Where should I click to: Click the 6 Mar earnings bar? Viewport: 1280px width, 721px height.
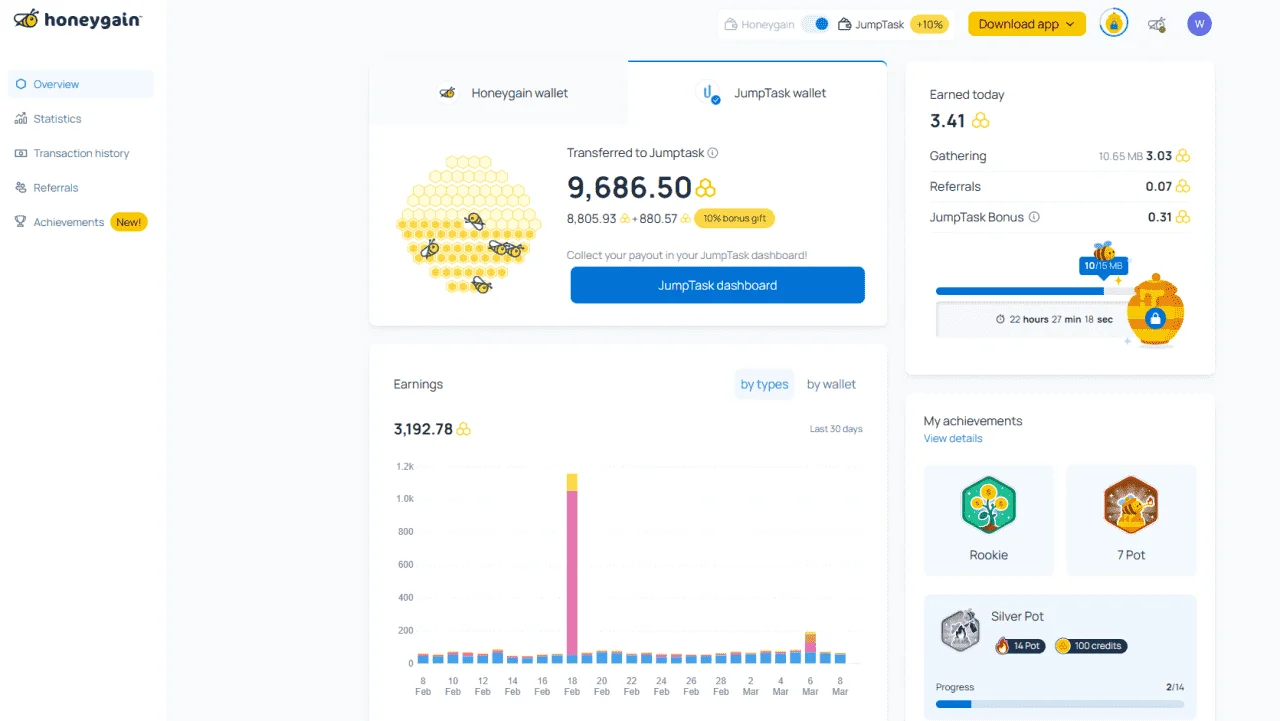tap(810, 648)
